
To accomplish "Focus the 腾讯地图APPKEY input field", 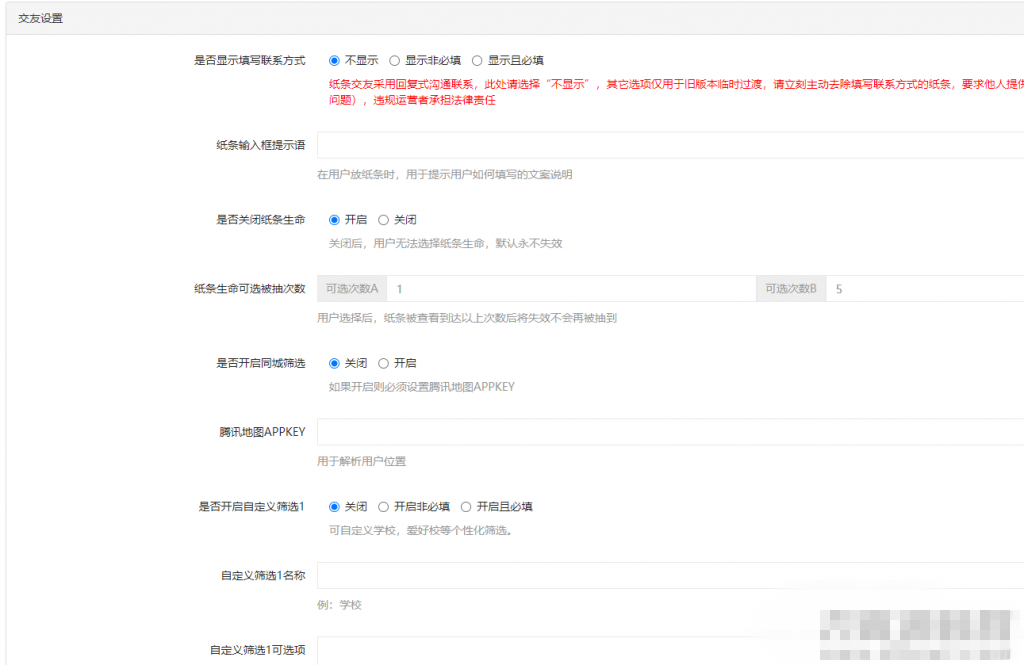I will pyautogui.click(x=671, y=432).
